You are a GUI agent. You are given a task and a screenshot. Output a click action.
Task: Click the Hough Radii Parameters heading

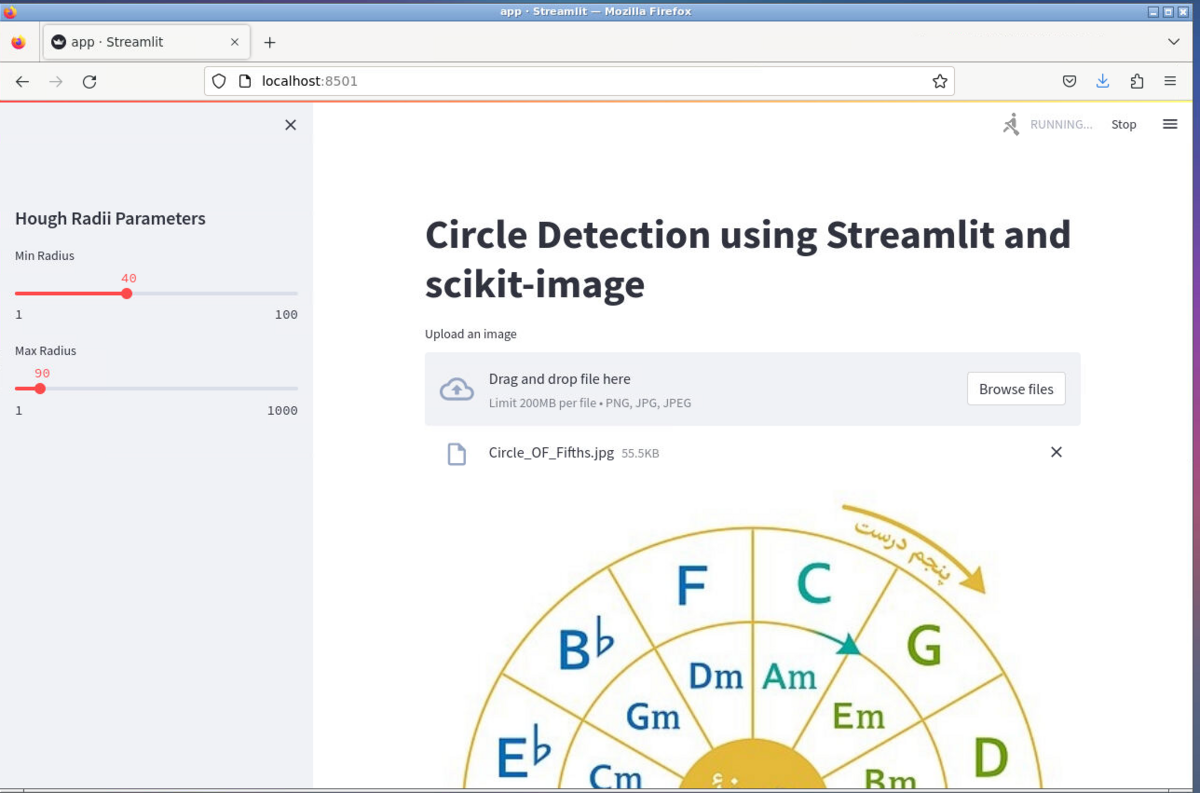(x=110, y=219)
